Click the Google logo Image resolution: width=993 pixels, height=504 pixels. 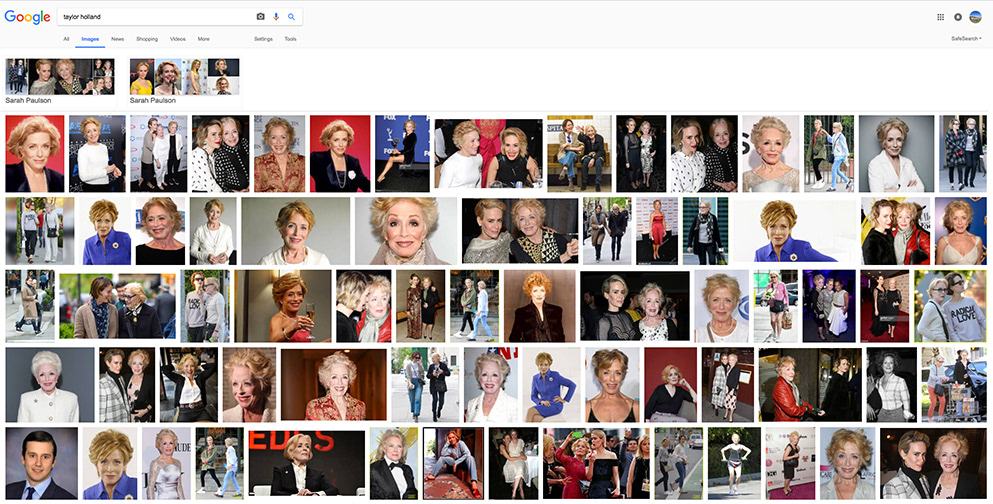[x=27, y=17]
